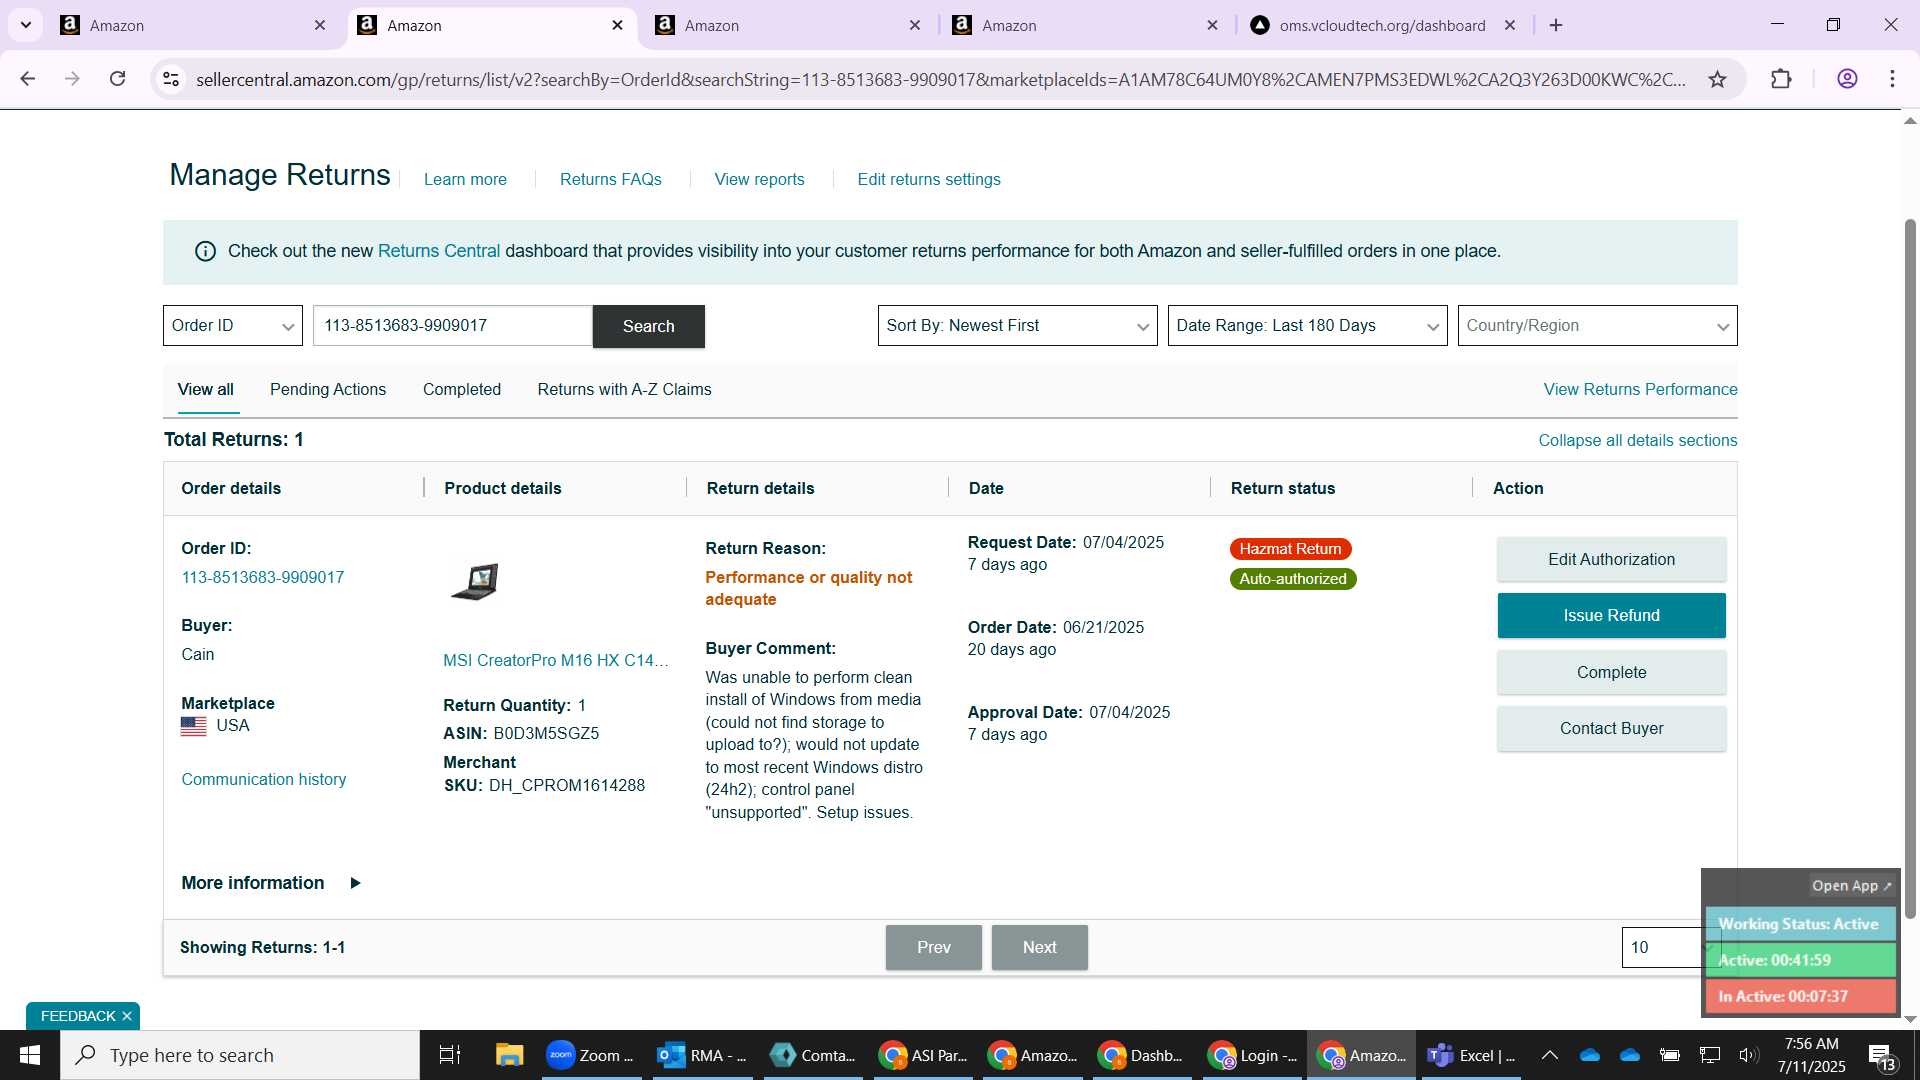
Task: Click Edit Authorization button
Action: click(x=1611, y=559)
